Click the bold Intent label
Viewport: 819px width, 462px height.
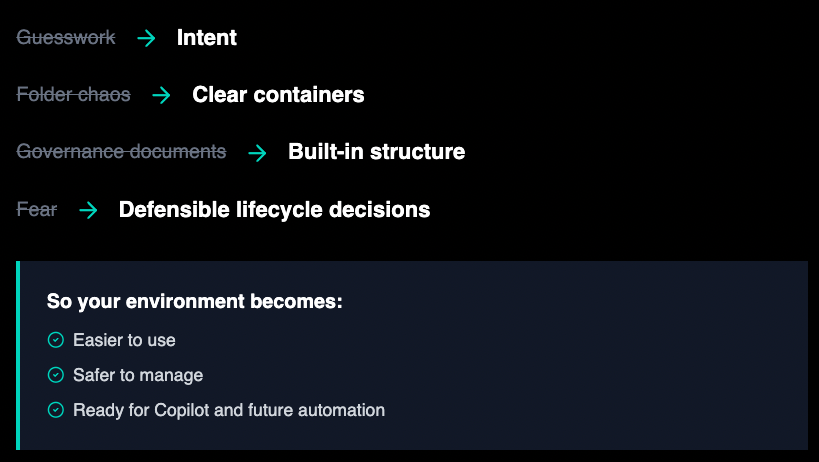tap(206, 38)
